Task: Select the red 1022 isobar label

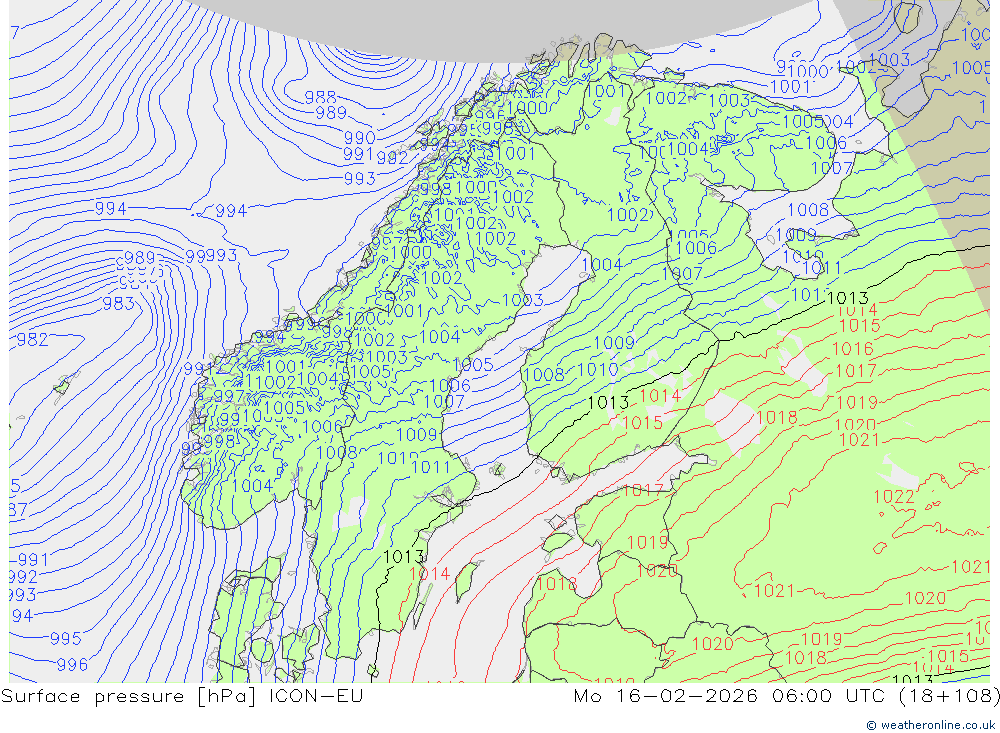Action: click(x=893, y=497)
